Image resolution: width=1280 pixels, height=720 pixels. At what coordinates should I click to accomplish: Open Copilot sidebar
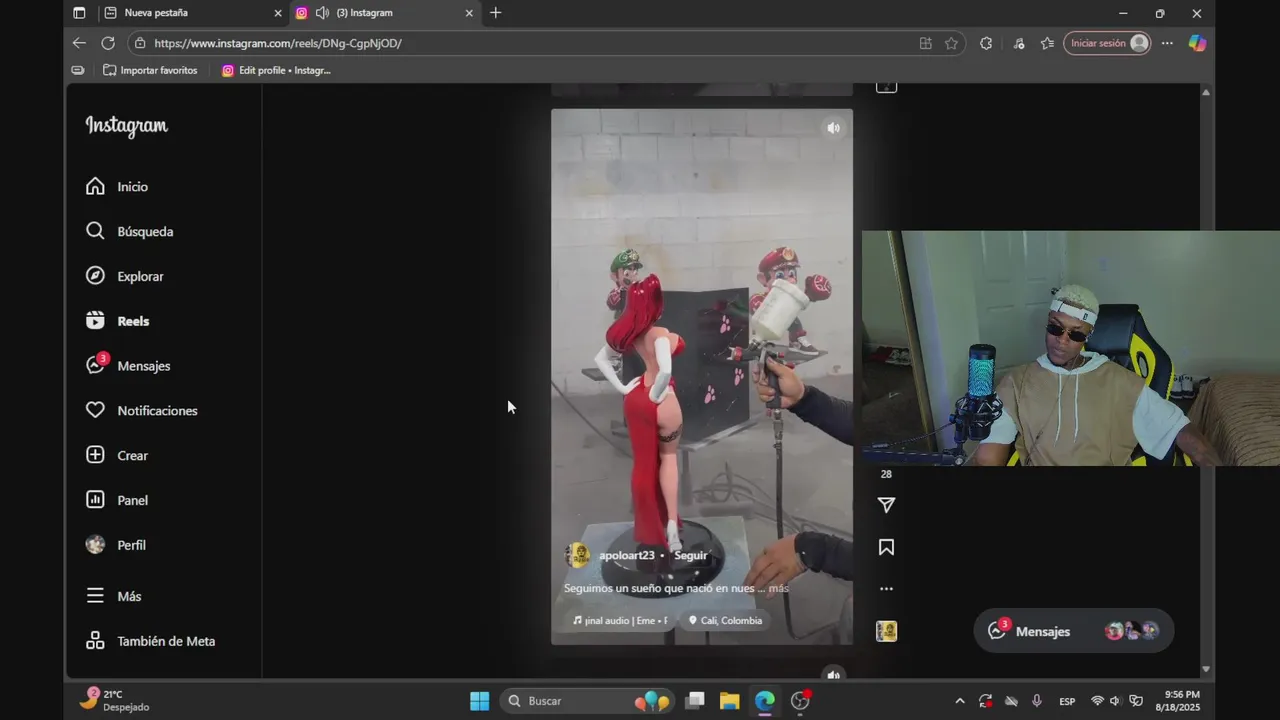[1197, 43]
